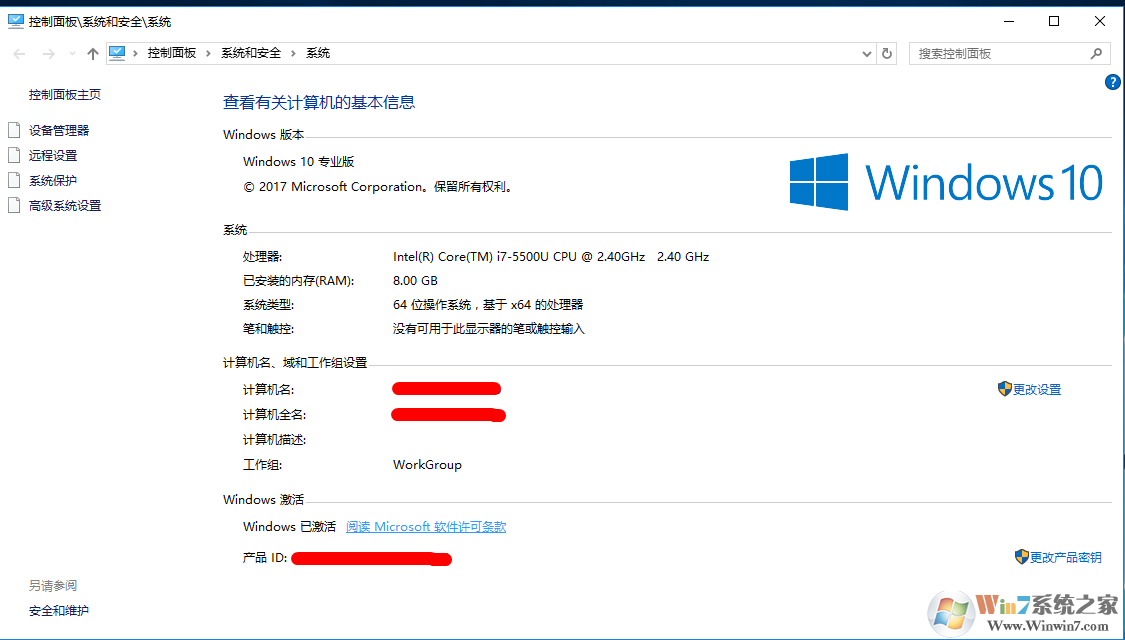Select 控制面板 breadcrumb in address bar

(171, 53)
